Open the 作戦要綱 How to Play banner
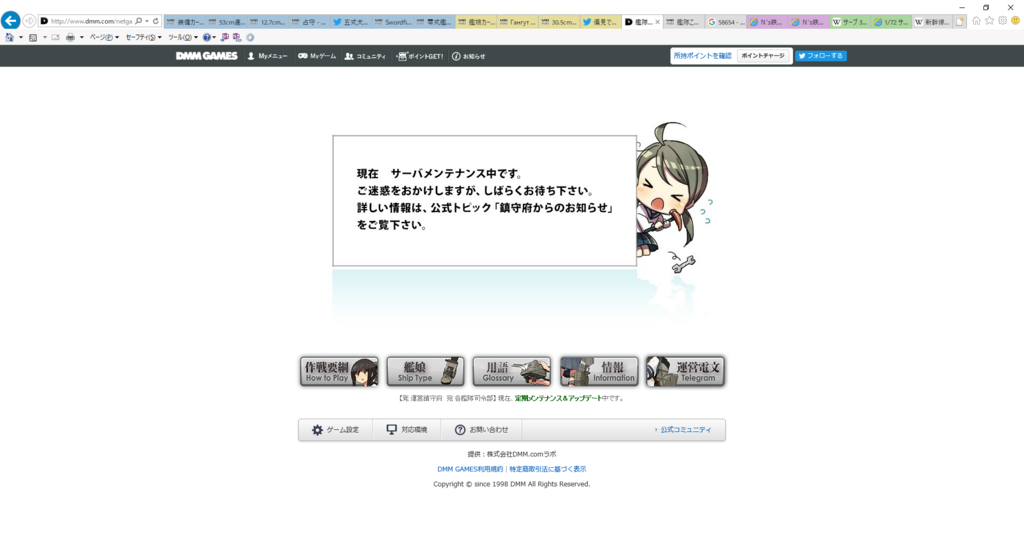This screenshot has width=1024, height=560. click(339, 371)
